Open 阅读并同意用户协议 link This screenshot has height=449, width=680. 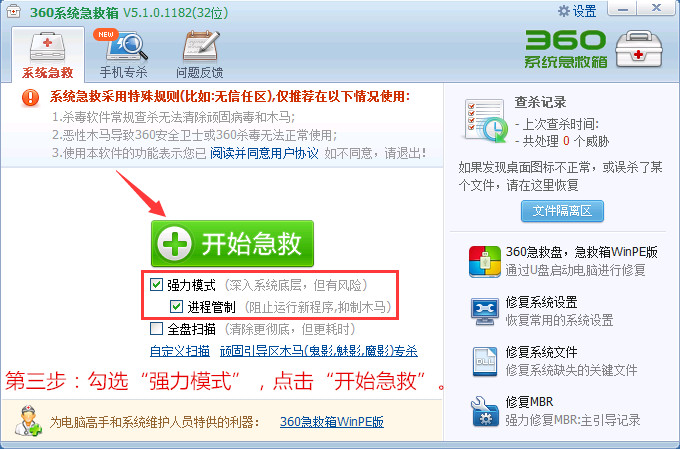click(x=264, y=153)
